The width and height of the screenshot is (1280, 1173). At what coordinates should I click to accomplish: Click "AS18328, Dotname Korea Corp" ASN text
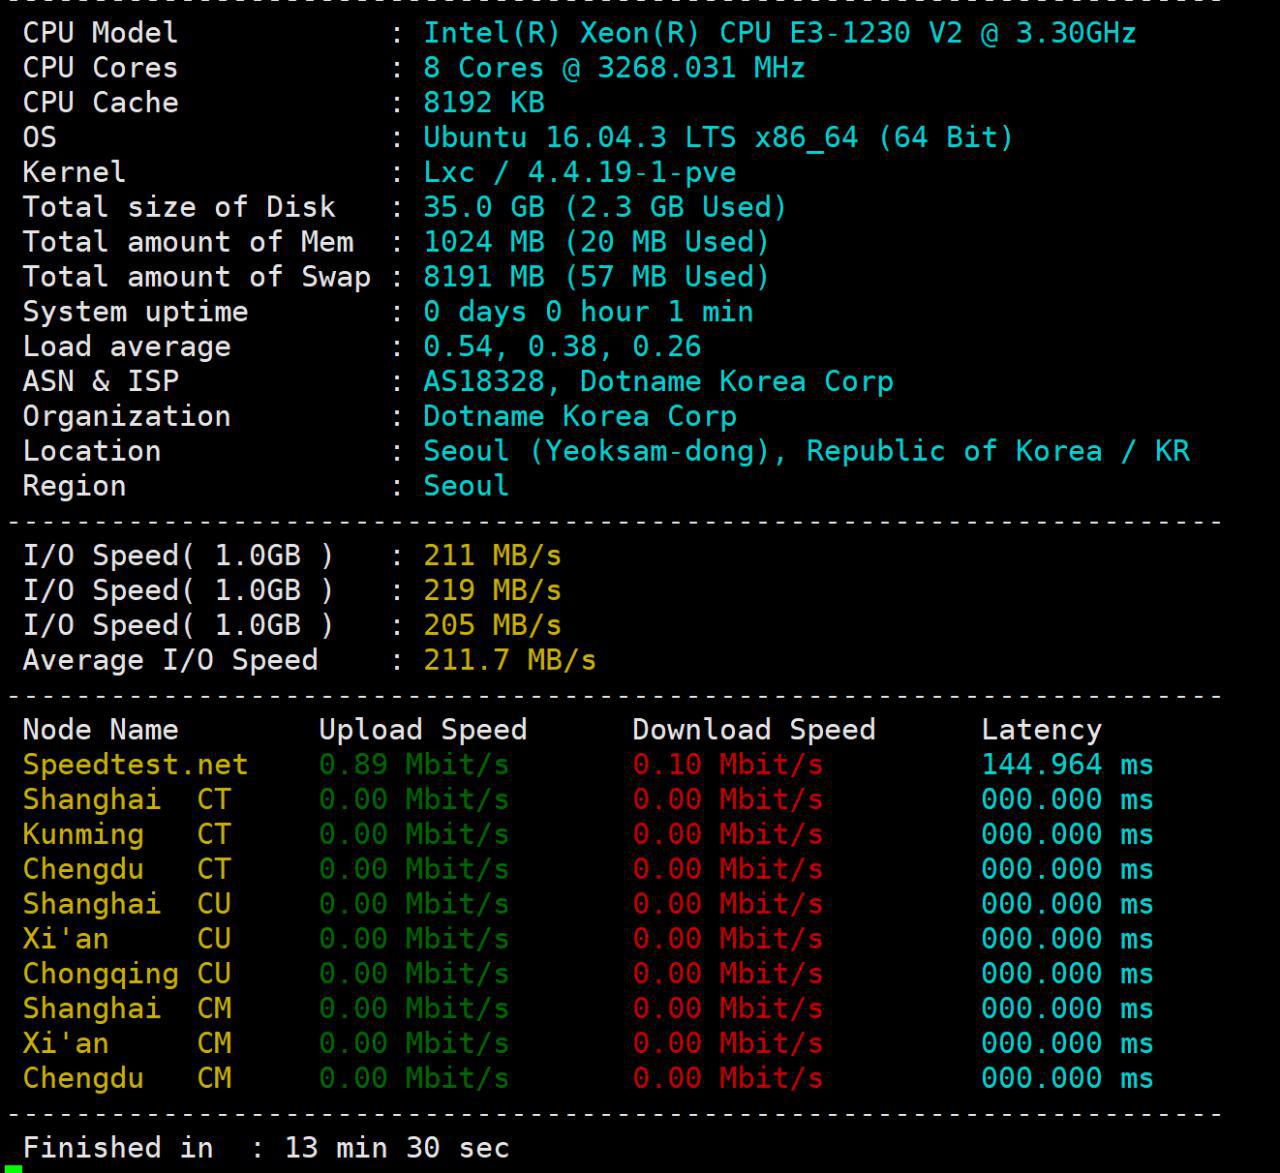[x=657, y=382]
